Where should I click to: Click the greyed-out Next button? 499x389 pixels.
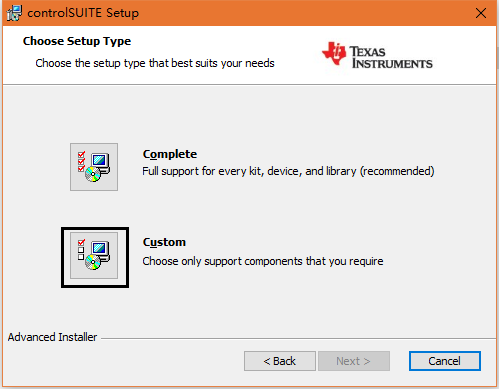[354, 361]
